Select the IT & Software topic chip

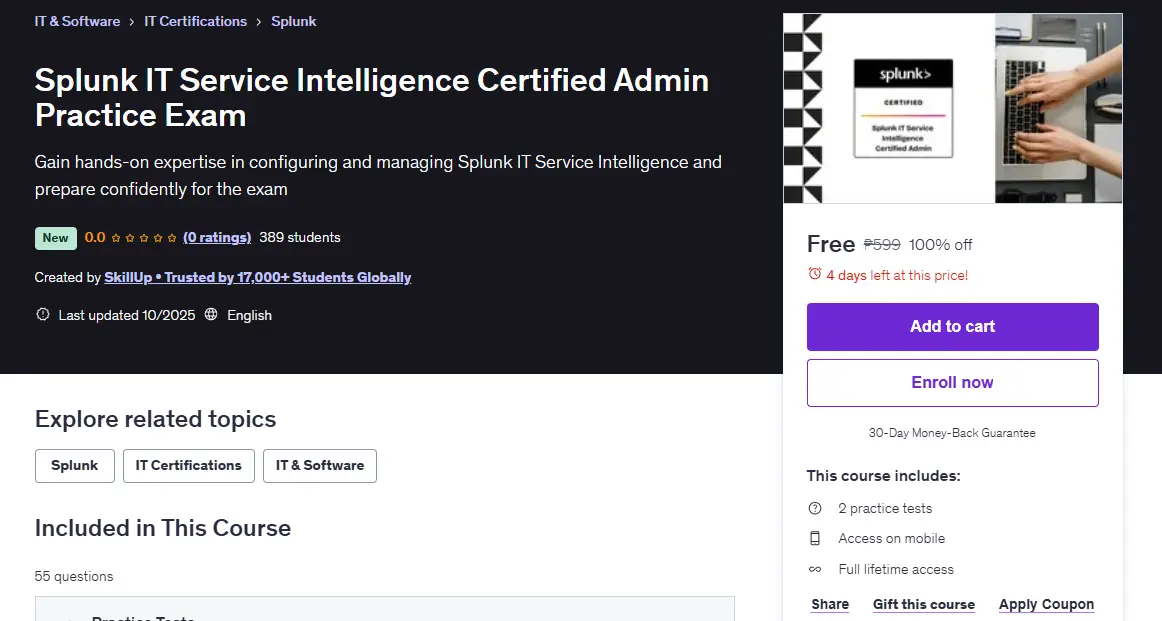pos(320,465)
